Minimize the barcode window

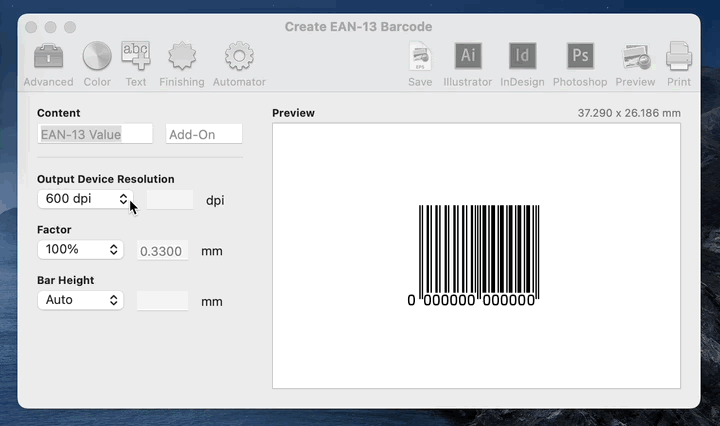[51, 27]
